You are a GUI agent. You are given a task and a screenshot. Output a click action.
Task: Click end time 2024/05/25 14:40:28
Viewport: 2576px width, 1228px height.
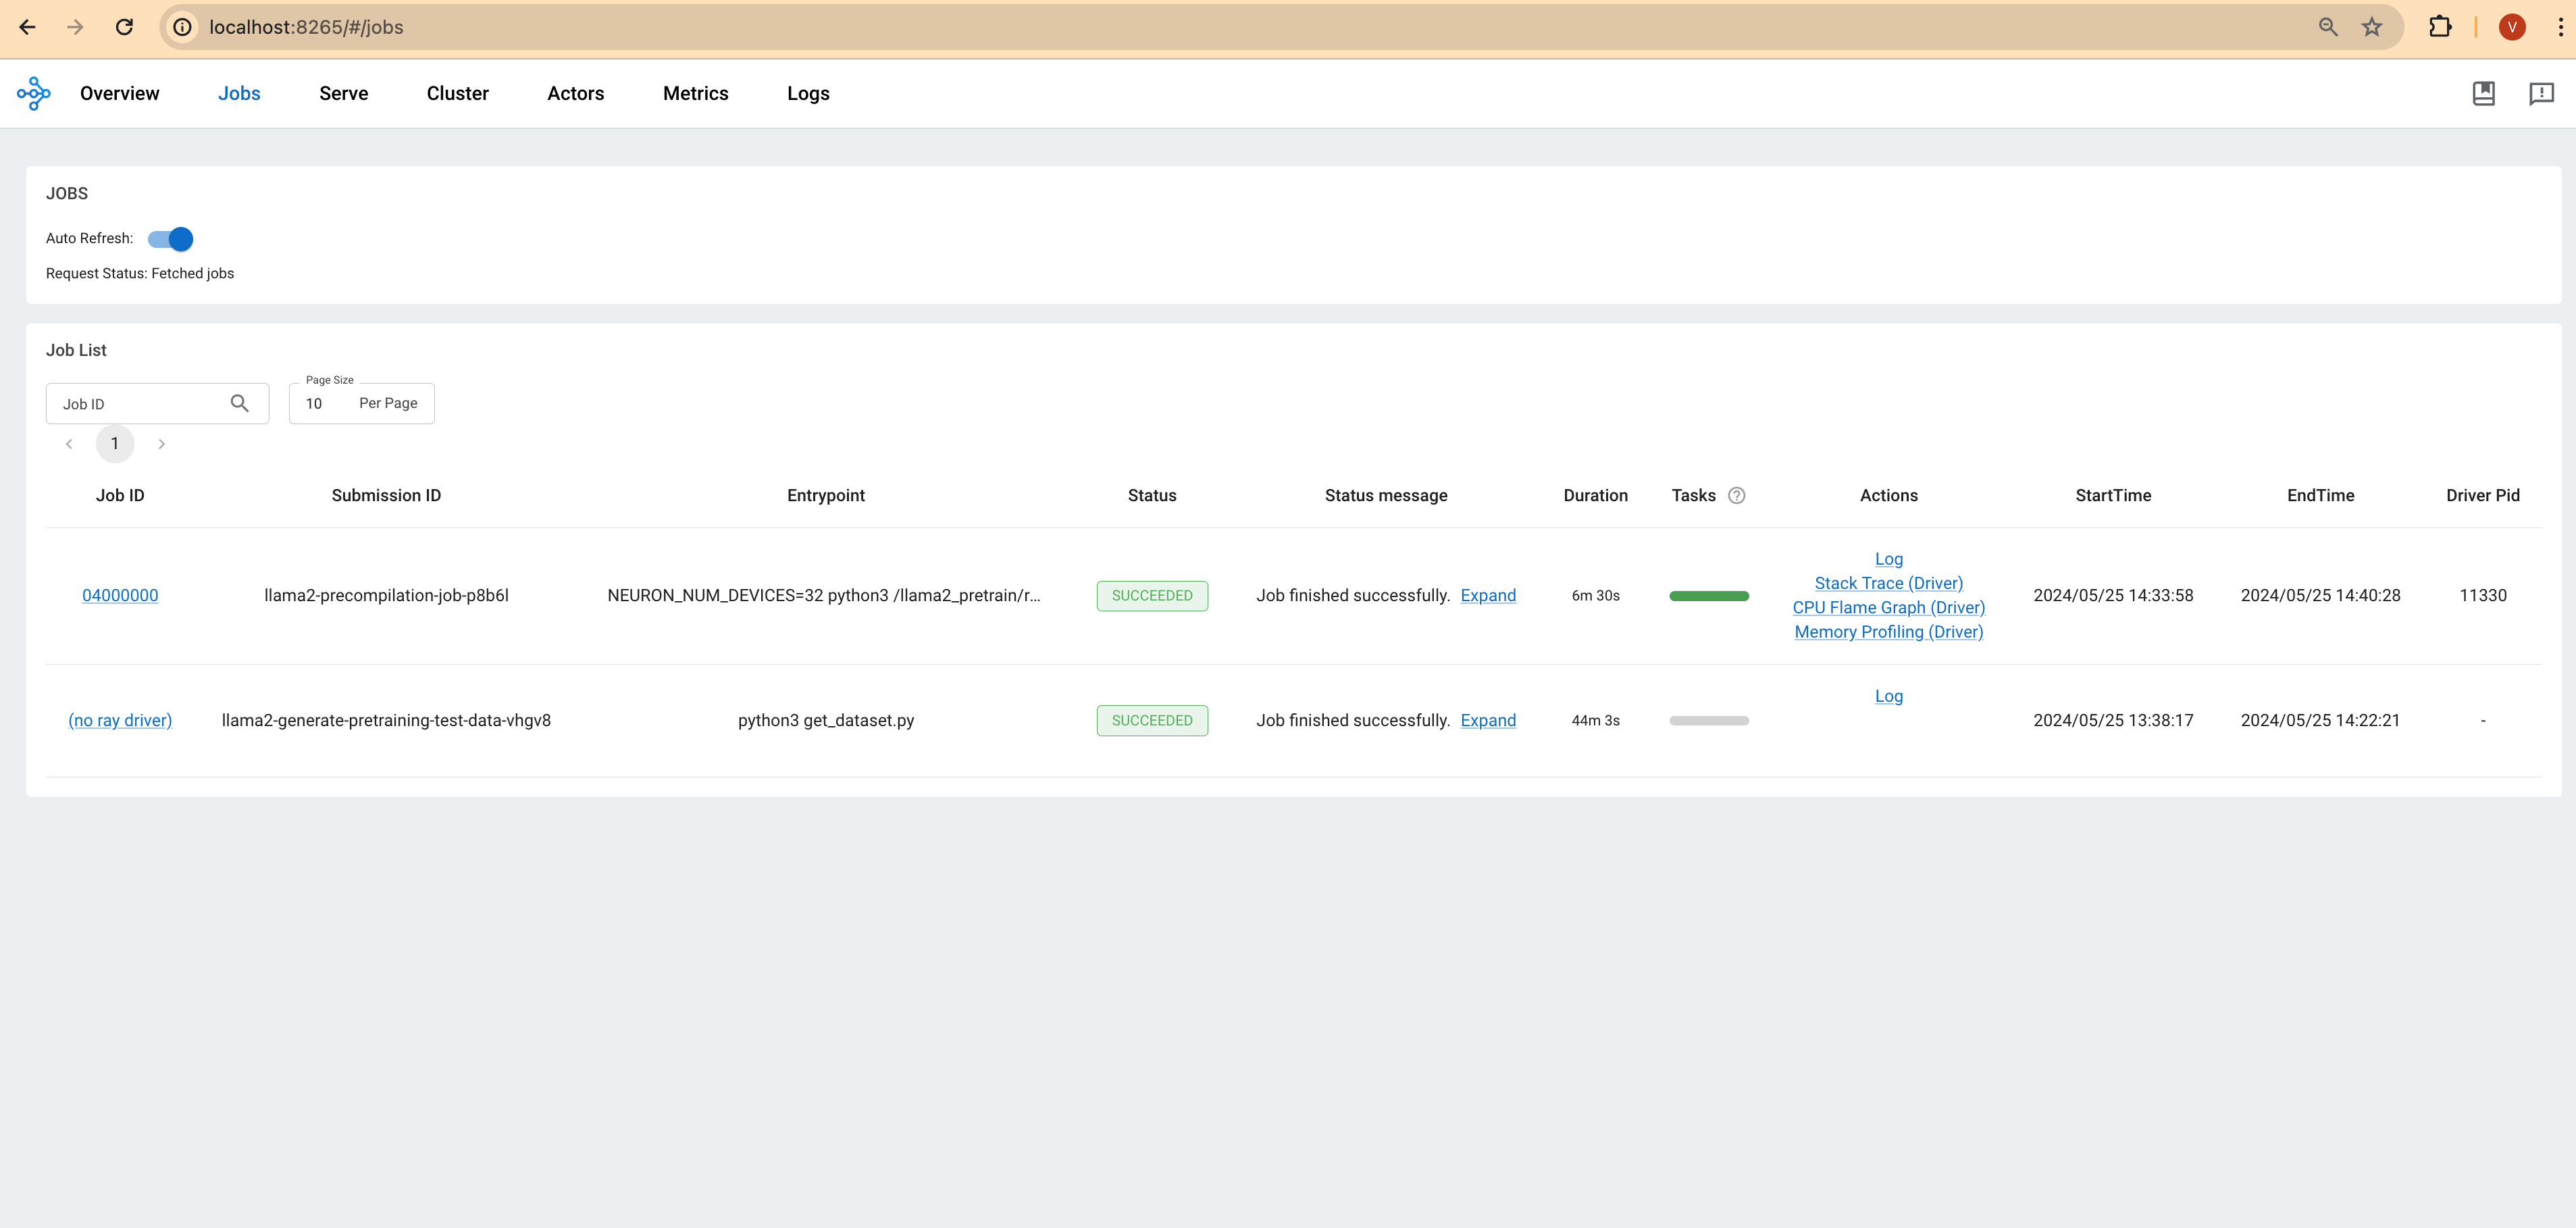2320,595
